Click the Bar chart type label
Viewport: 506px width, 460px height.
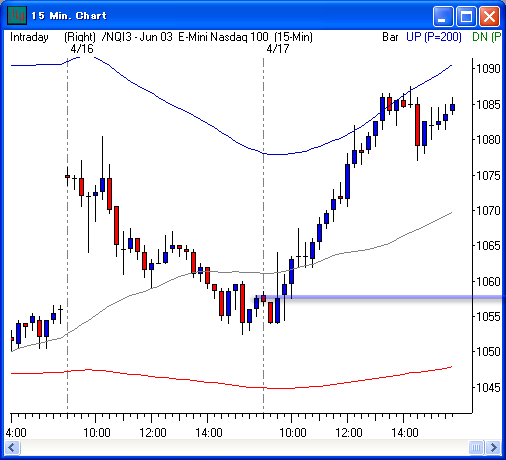tap(390, 37)
